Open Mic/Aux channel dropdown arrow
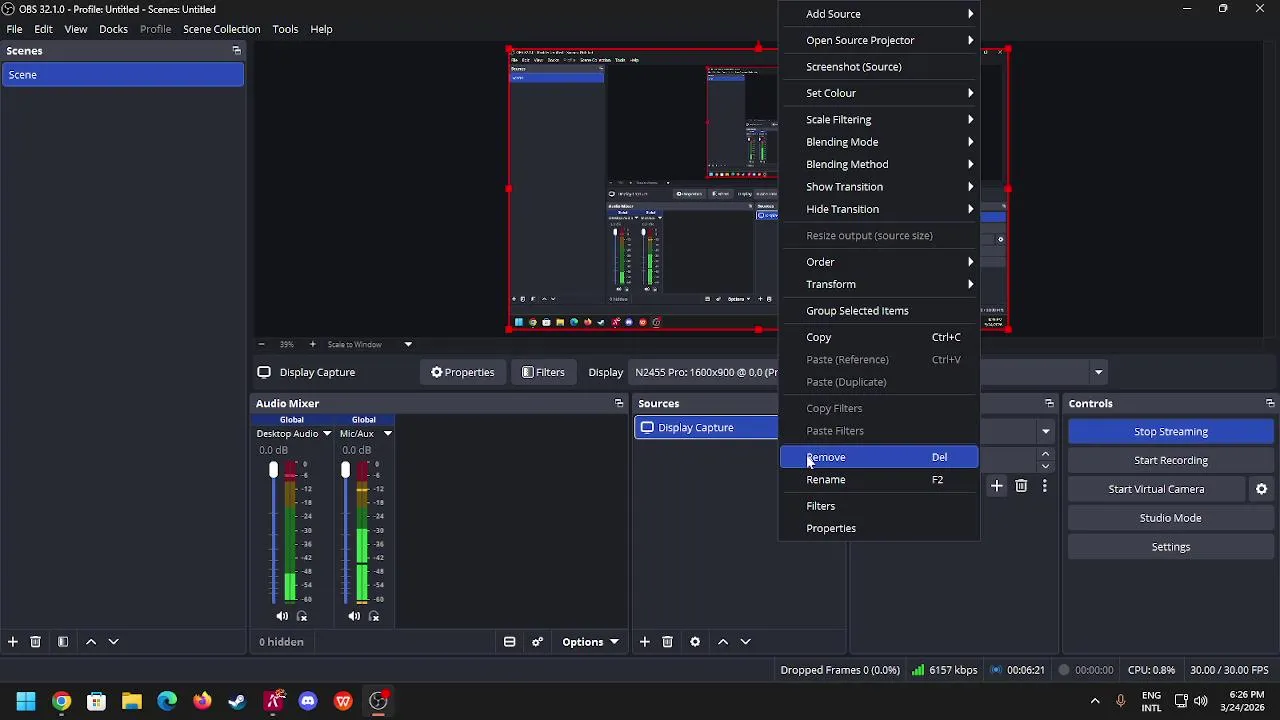 [387, 434]
